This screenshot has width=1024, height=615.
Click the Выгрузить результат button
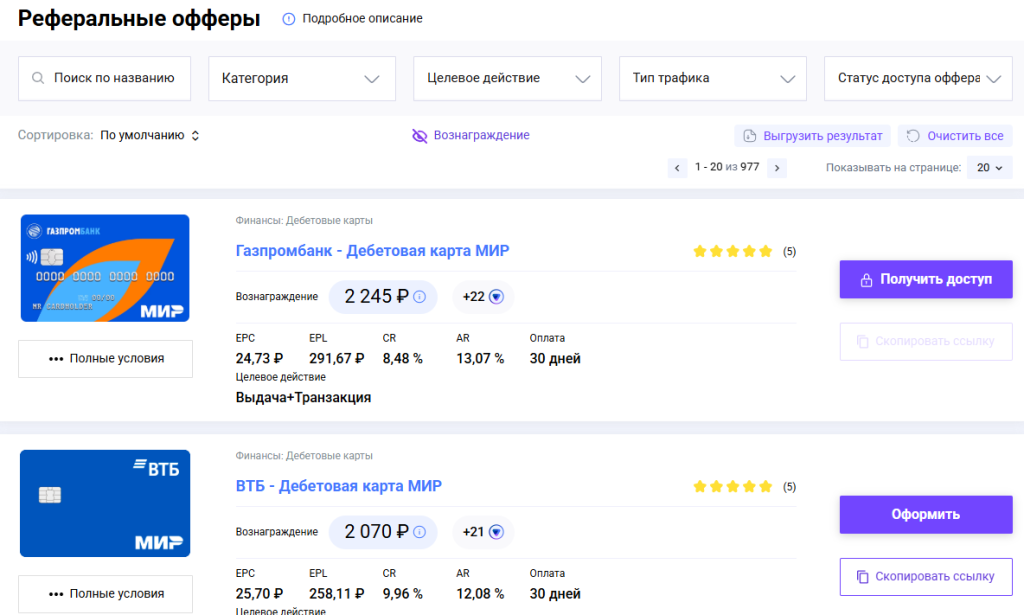[812, 136]
